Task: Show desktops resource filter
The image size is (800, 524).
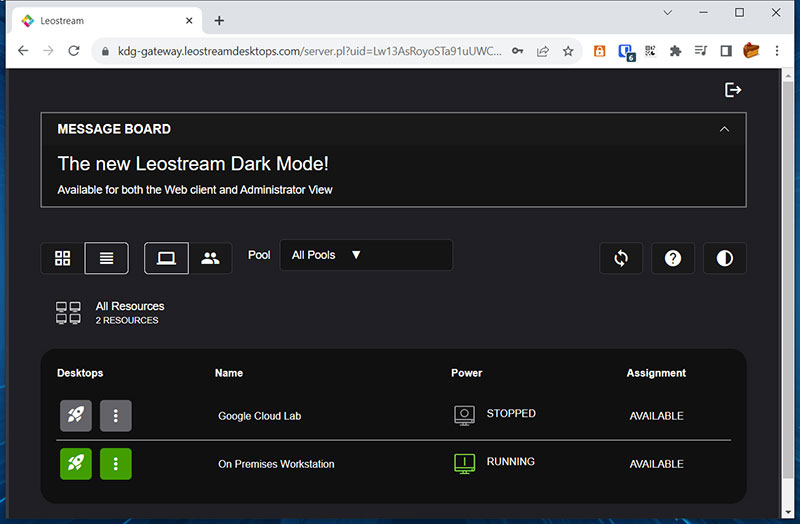Action: pos(166,258)
